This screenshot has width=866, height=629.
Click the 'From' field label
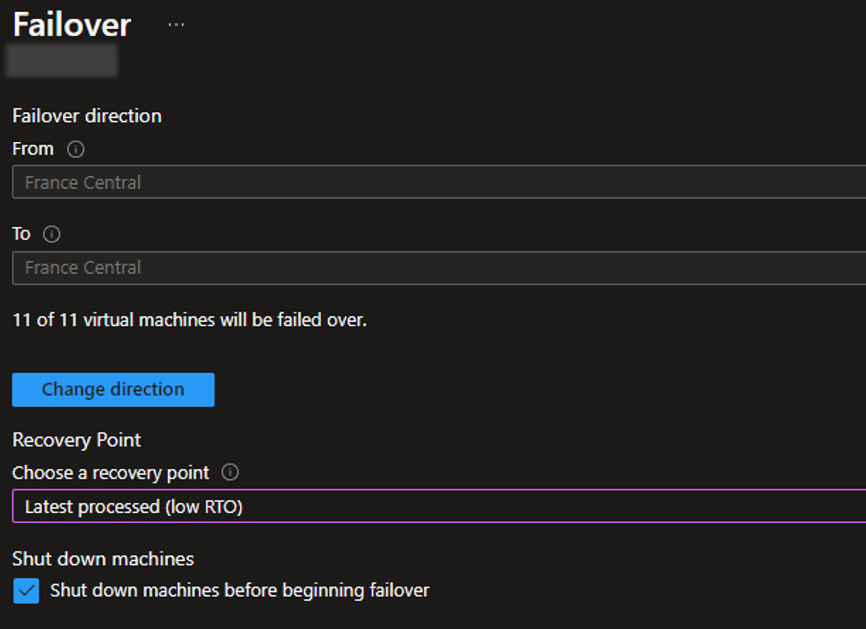tap(33, 149)
